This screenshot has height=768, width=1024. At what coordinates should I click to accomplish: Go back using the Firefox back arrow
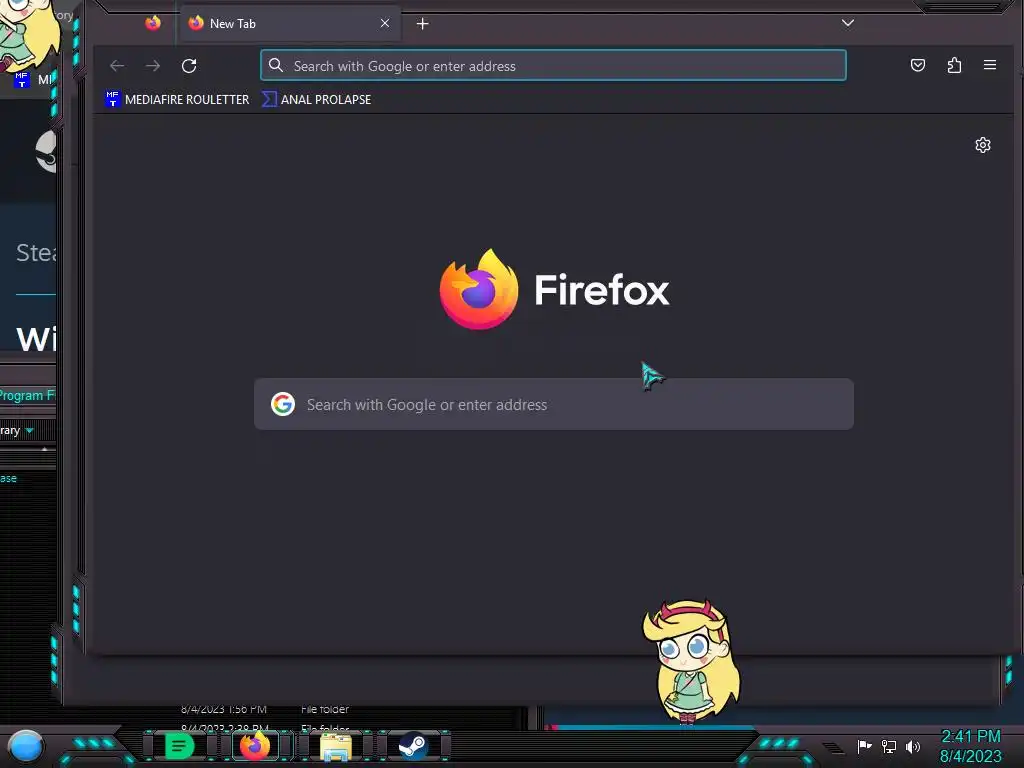[x=117, y=66]
